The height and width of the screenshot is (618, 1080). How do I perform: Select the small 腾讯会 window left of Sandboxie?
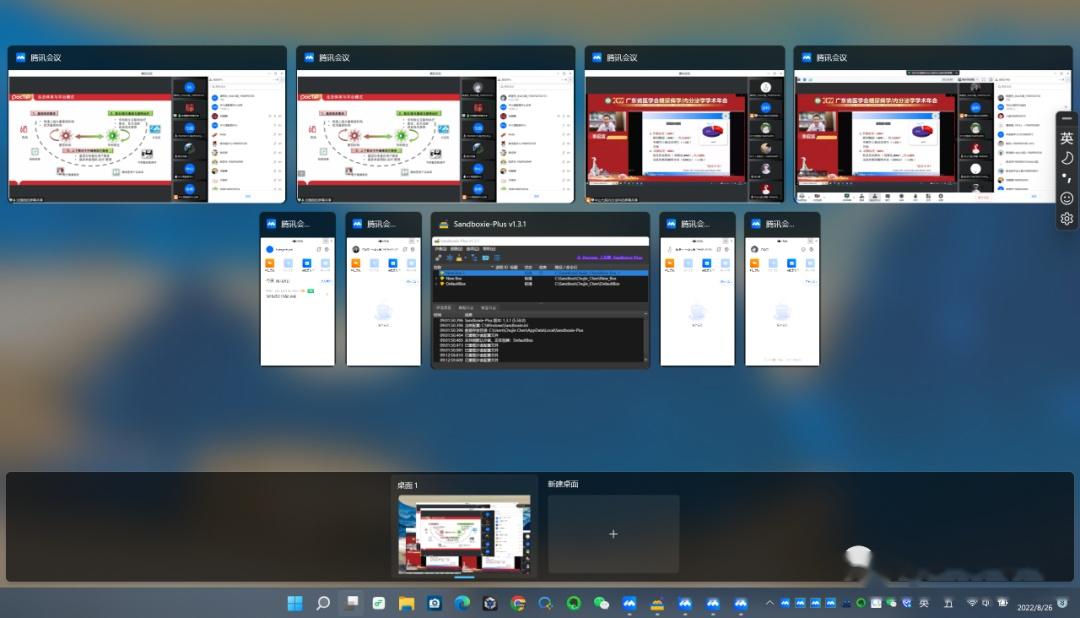384,289
